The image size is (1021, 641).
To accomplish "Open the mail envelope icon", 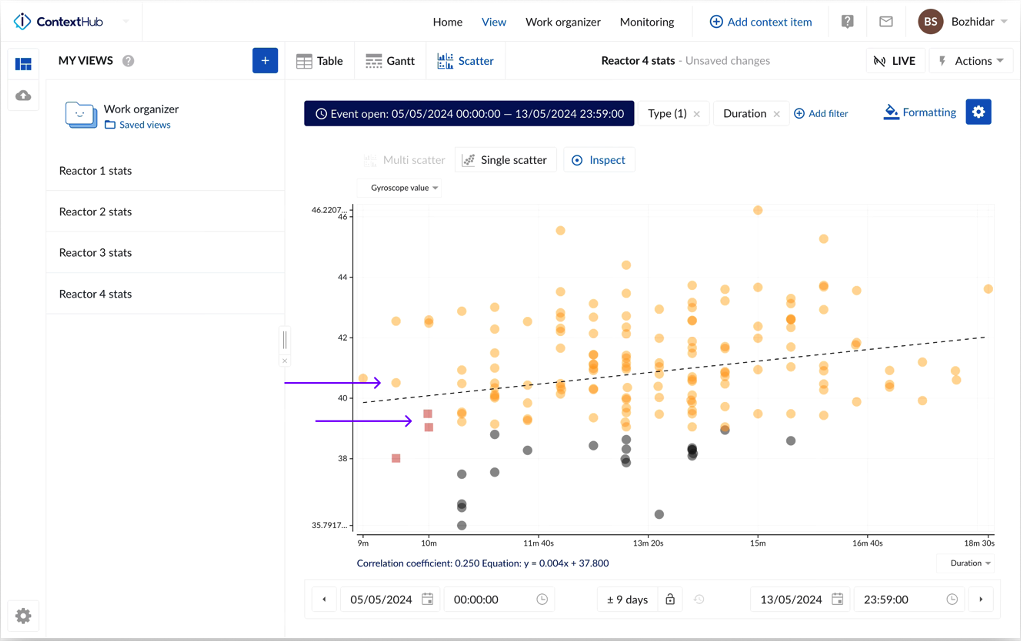I will tap(886, 21).
